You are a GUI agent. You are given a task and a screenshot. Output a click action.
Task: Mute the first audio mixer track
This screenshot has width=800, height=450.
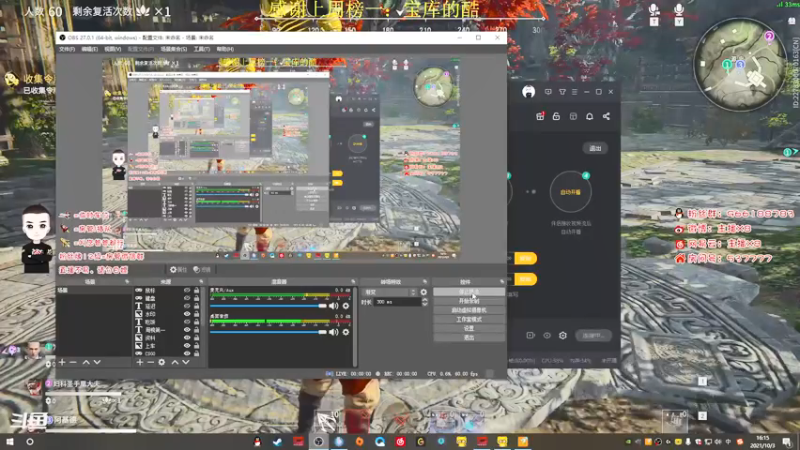[334, 306]
